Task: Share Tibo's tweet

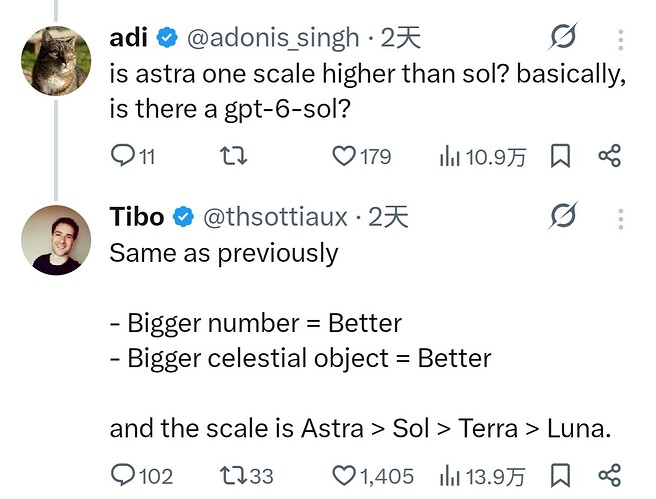Action: click(x=610, y=476)
